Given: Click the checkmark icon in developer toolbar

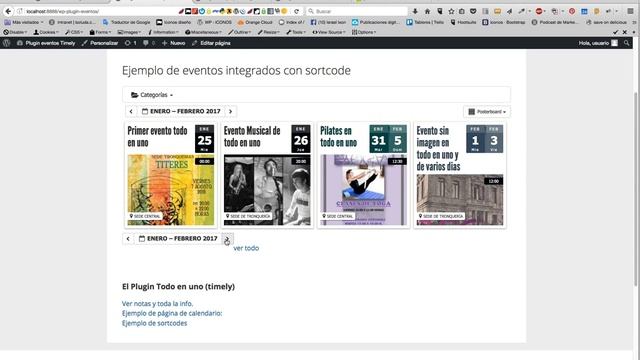Looking at the screenshot, I should (x=616, y=32).
